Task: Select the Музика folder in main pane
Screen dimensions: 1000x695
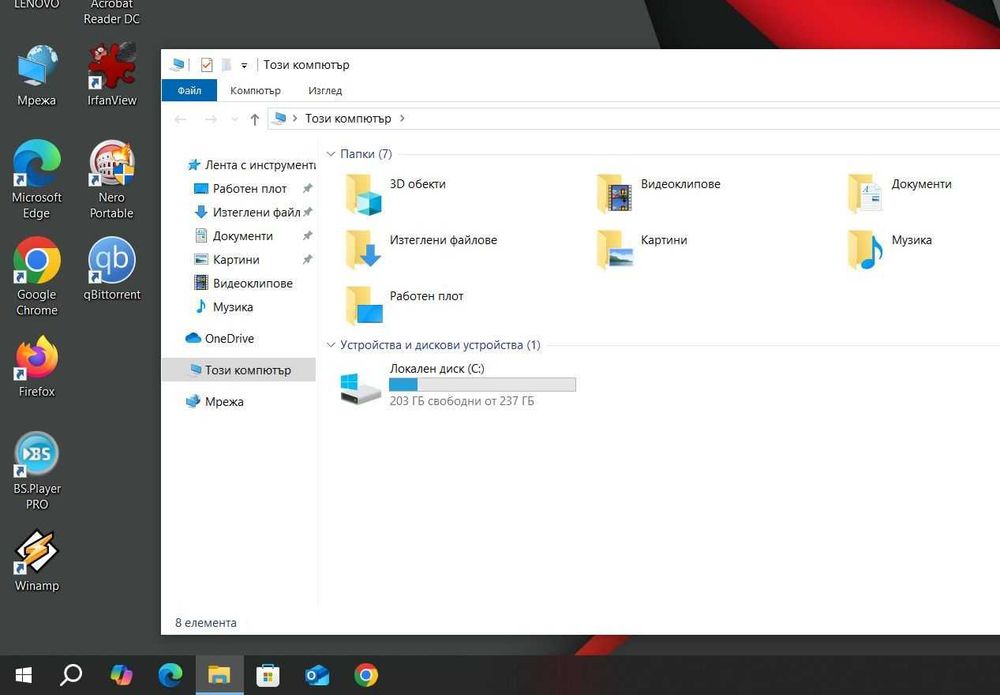Action: click(x=890, y=249)
